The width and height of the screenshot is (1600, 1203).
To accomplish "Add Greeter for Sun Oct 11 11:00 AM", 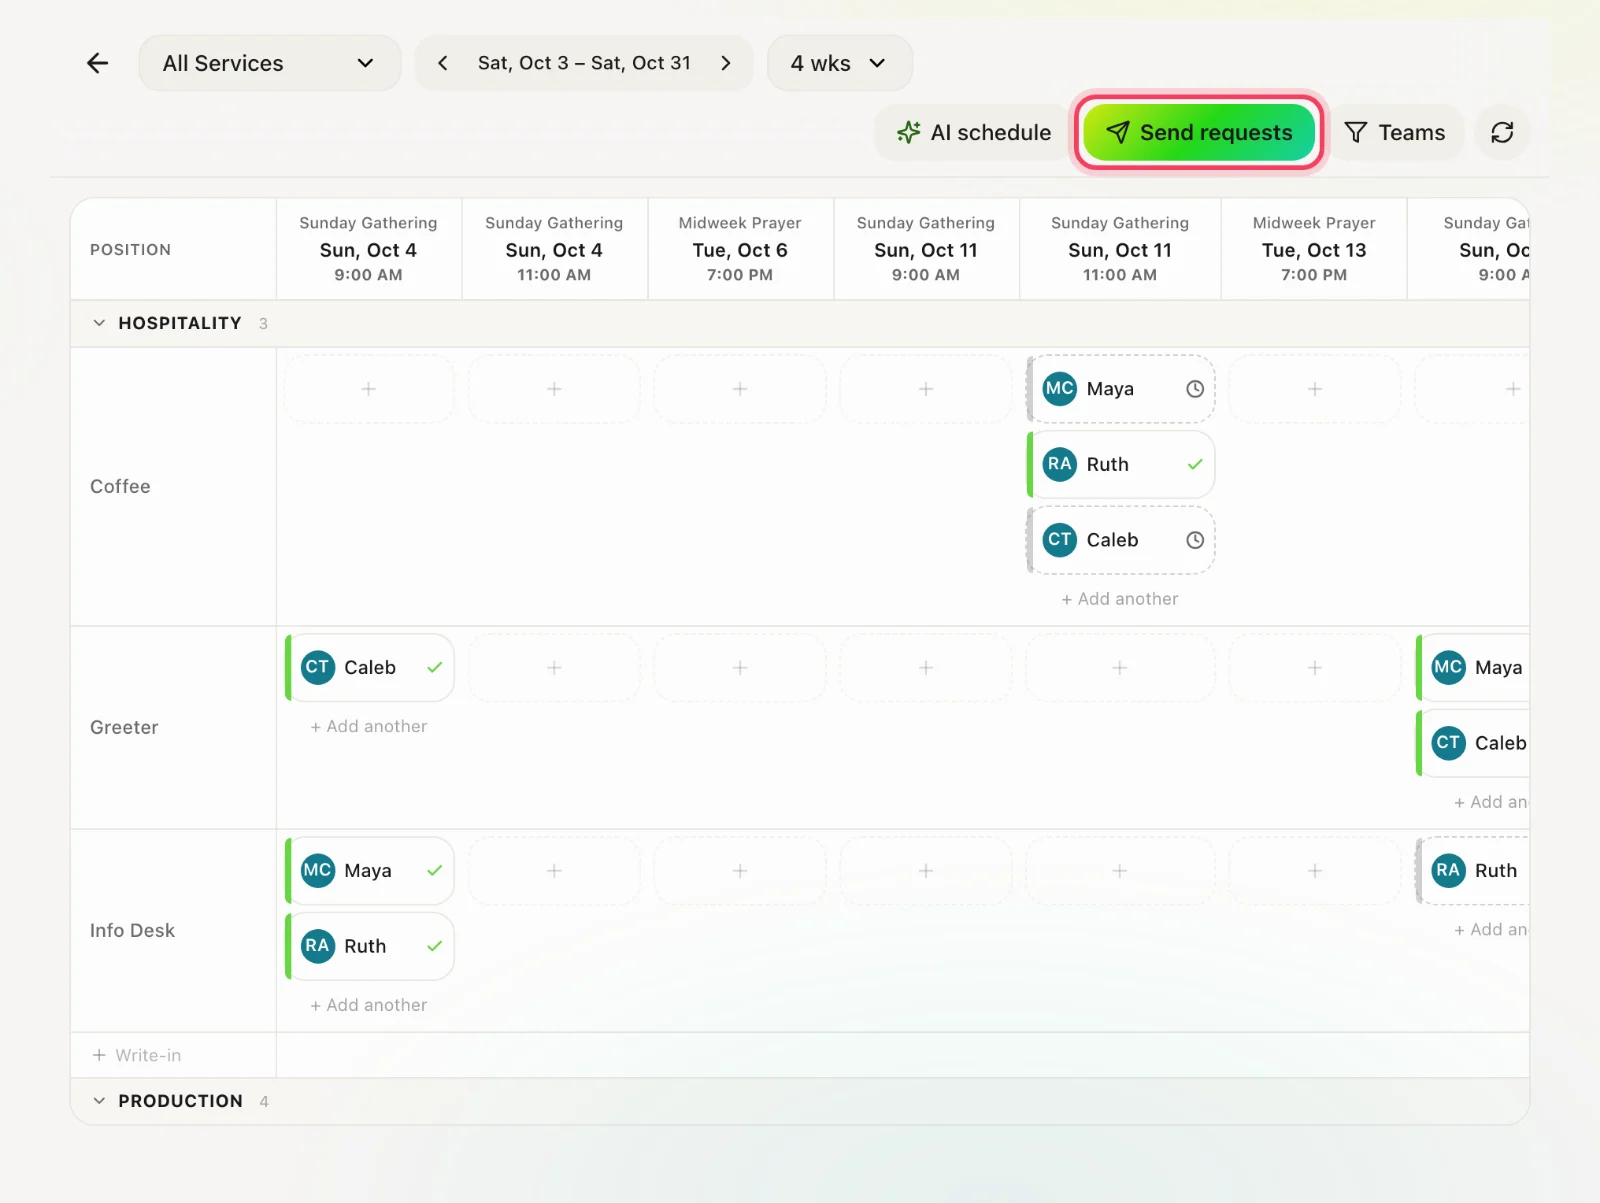I will (x=1120, y=667).
